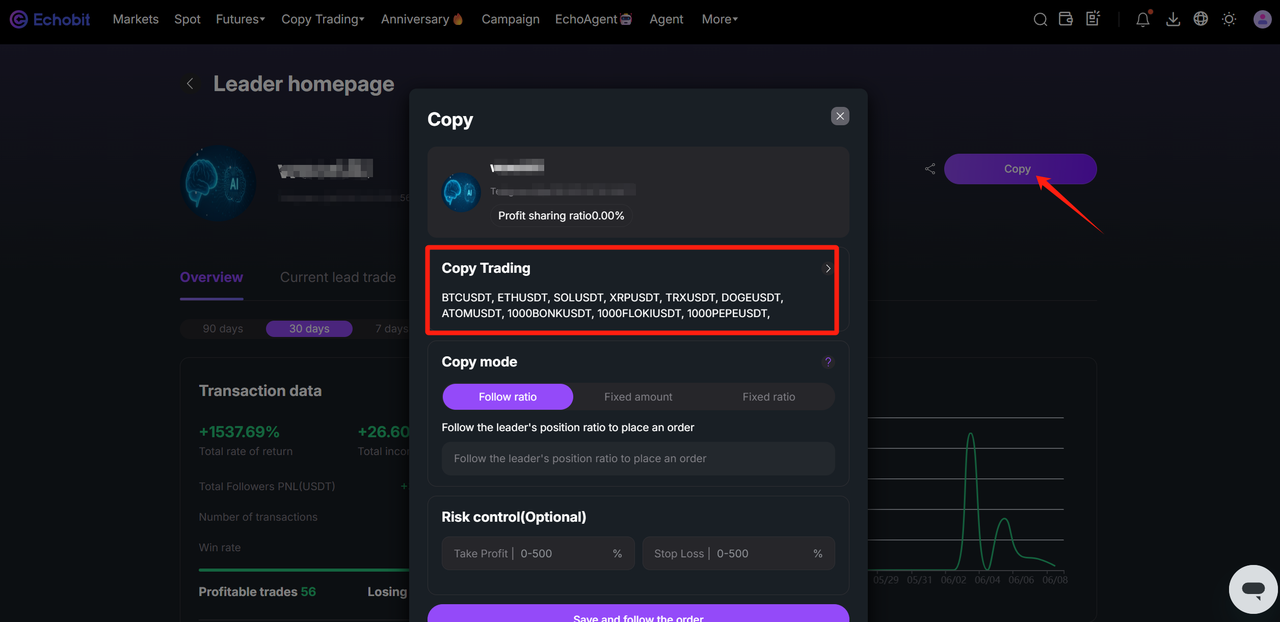Open the chat support bubble
This screenshot has height=622, width=1280.
point(1253,589)
